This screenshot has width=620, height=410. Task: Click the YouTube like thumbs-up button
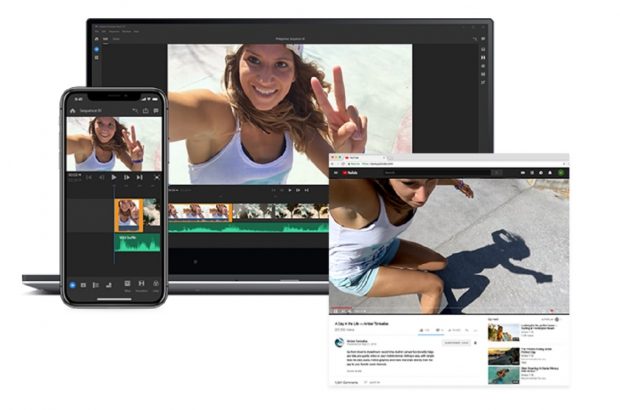coord(424,330)
